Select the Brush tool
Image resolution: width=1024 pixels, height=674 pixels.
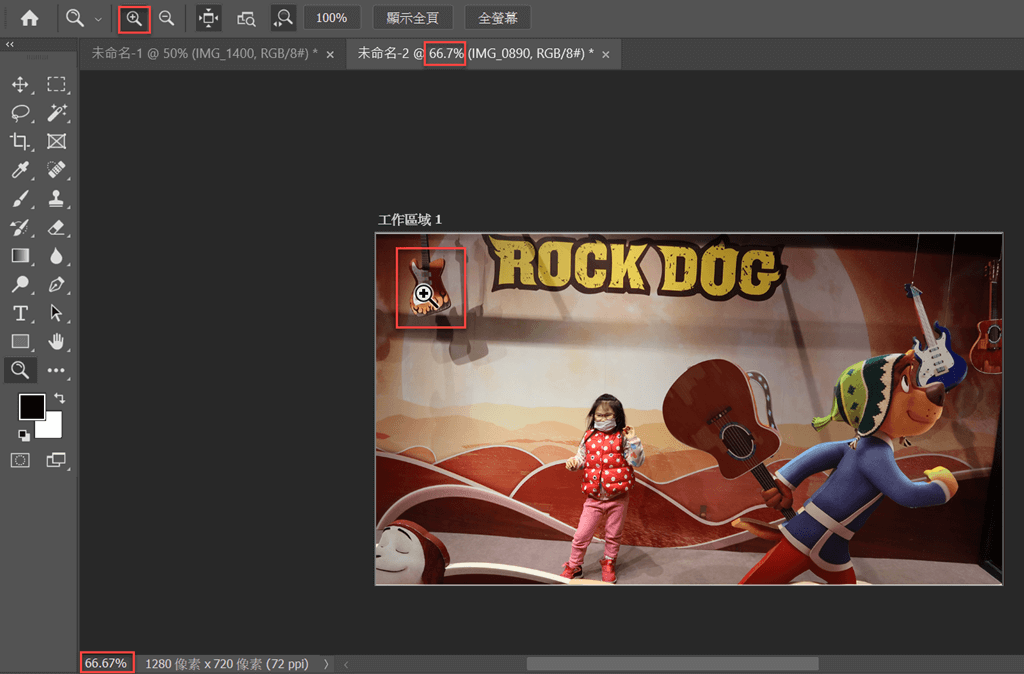[x=20, y=199]
